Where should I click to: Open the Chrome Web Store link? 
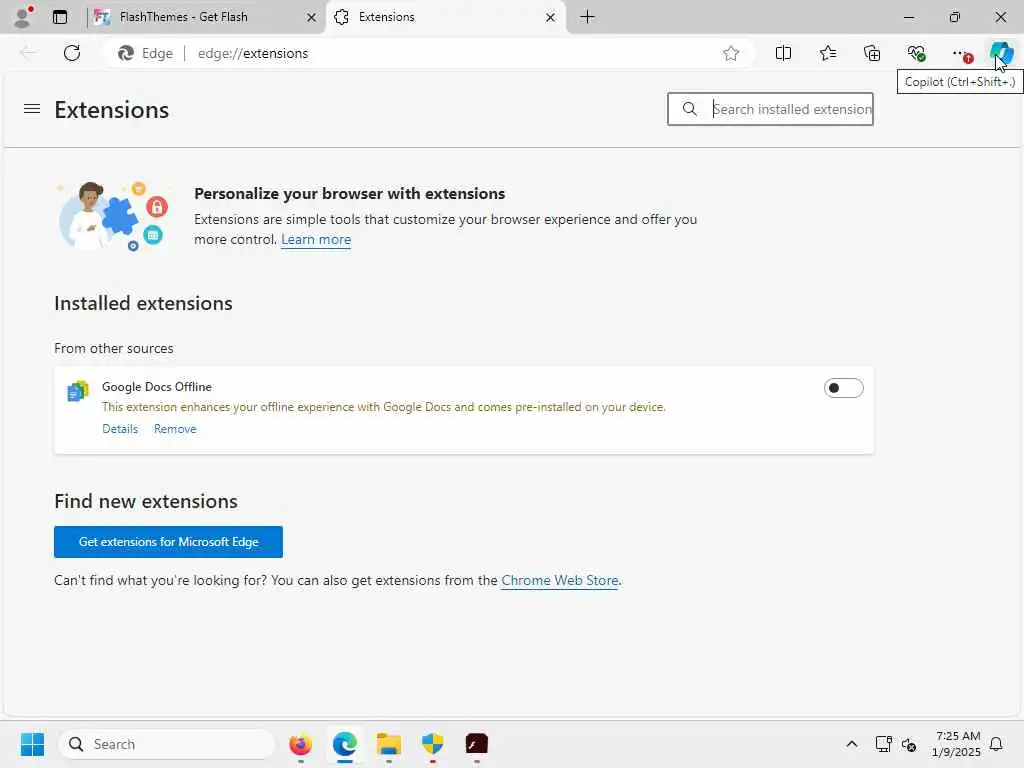tap(560, 581)
